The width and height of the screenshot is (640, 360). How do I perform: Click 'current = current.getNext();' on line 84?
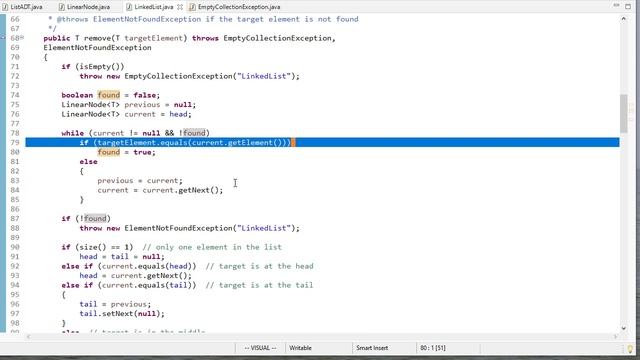point(160,190)
